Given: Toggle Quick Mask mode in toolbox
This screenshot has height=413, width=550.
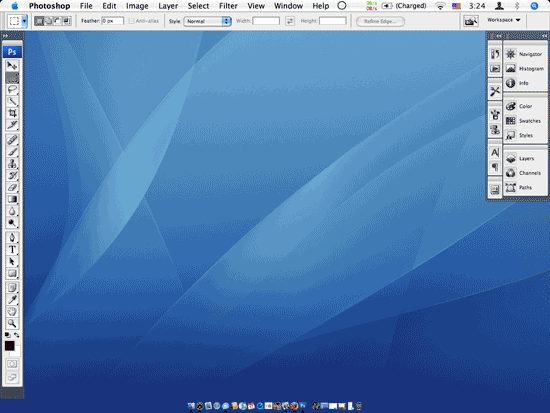Looking at the screenshot, I should click(x=12, y=364).
